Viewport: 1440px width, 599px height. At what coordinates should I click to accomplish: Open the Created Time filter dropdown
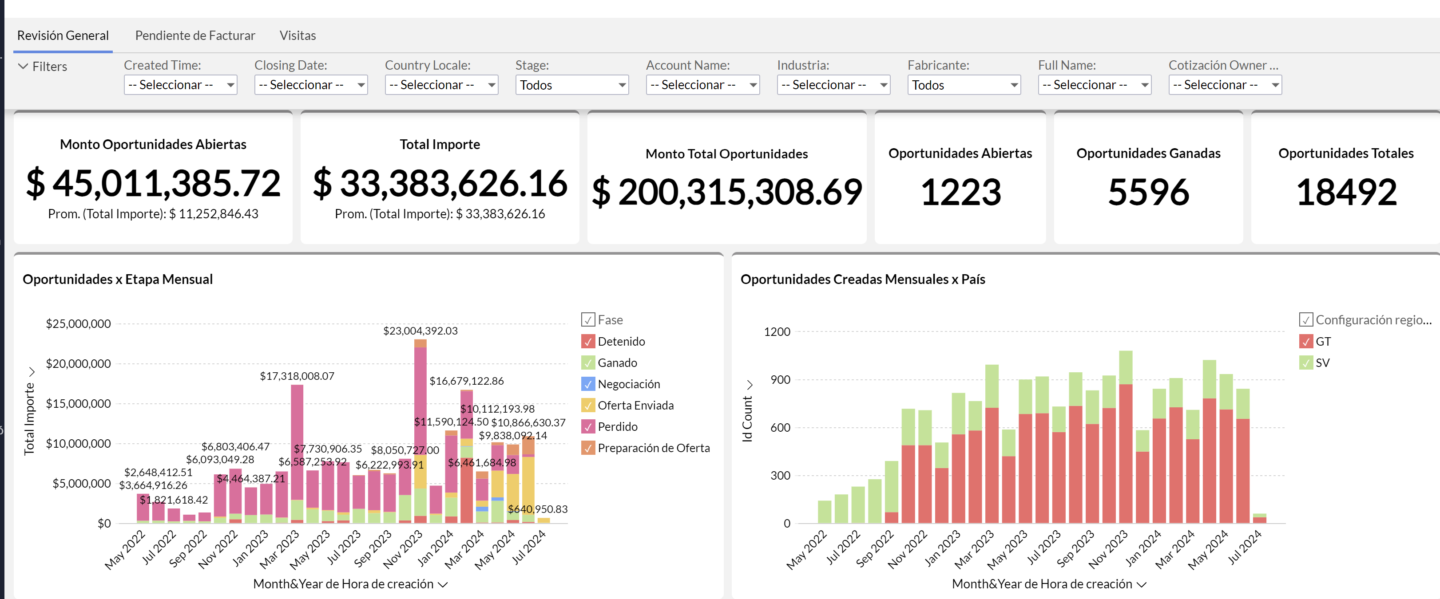coord(180,85)
